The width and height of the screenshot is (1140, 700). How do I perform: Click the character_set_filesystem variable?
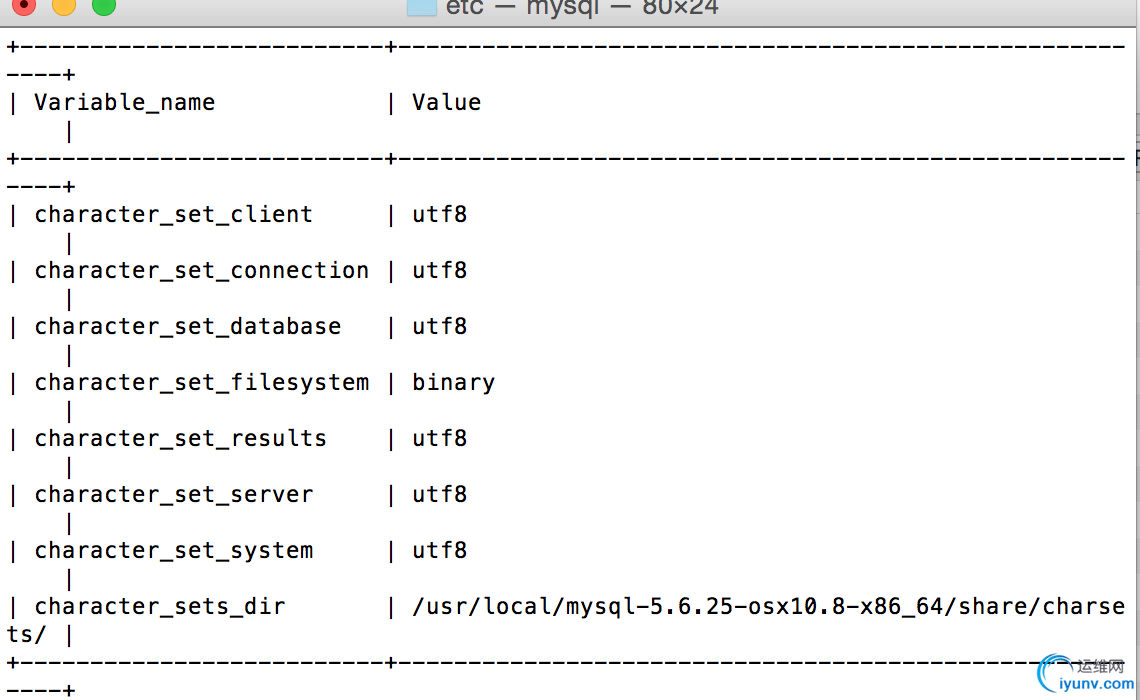202,382
